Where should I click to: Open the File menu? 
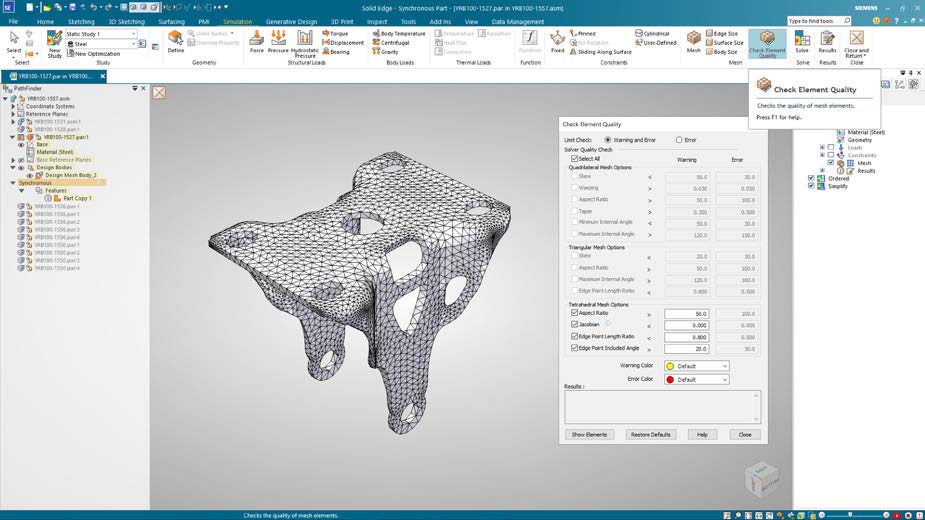13,22
